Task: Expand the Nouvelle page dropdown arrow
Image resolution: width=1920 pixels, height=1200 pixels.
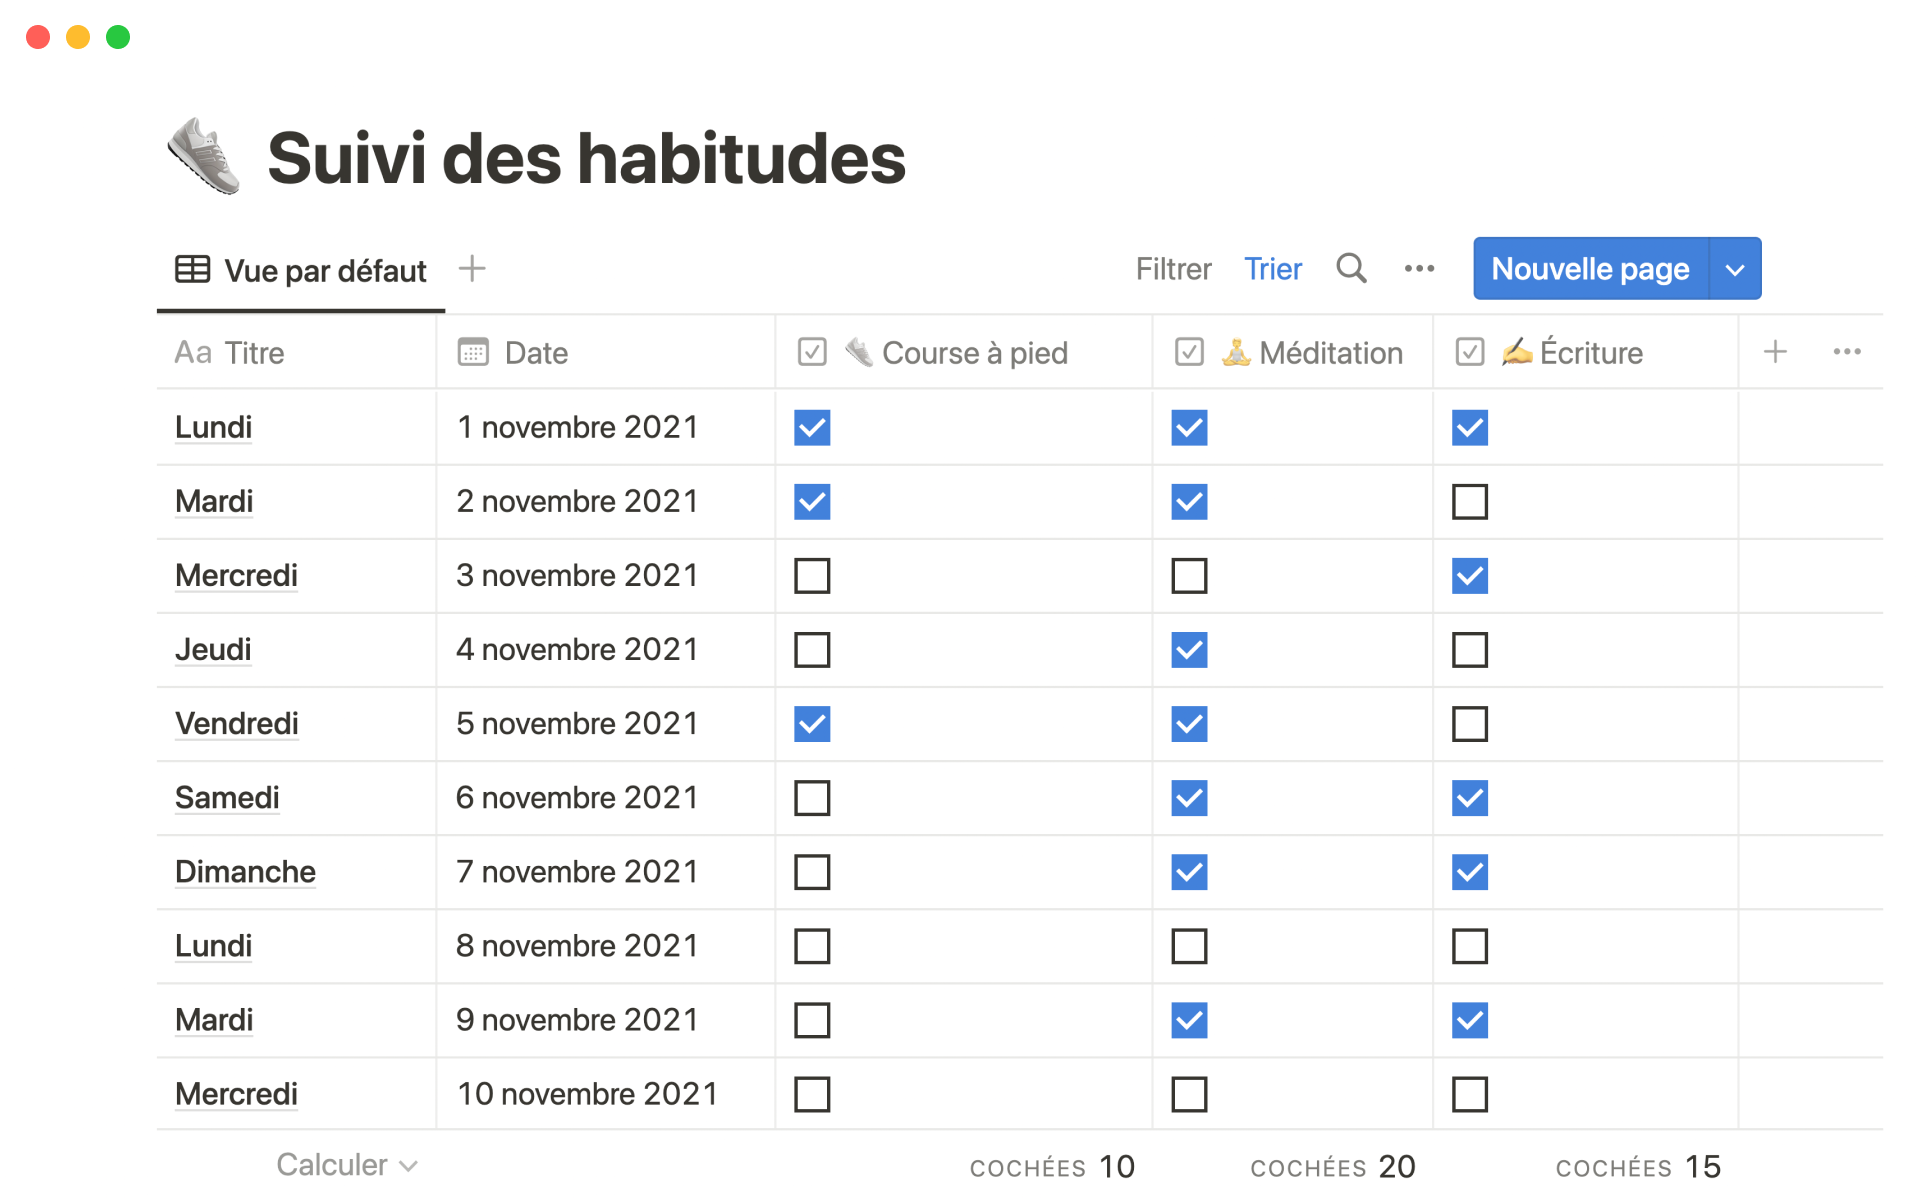Action: coord(1735,269)
